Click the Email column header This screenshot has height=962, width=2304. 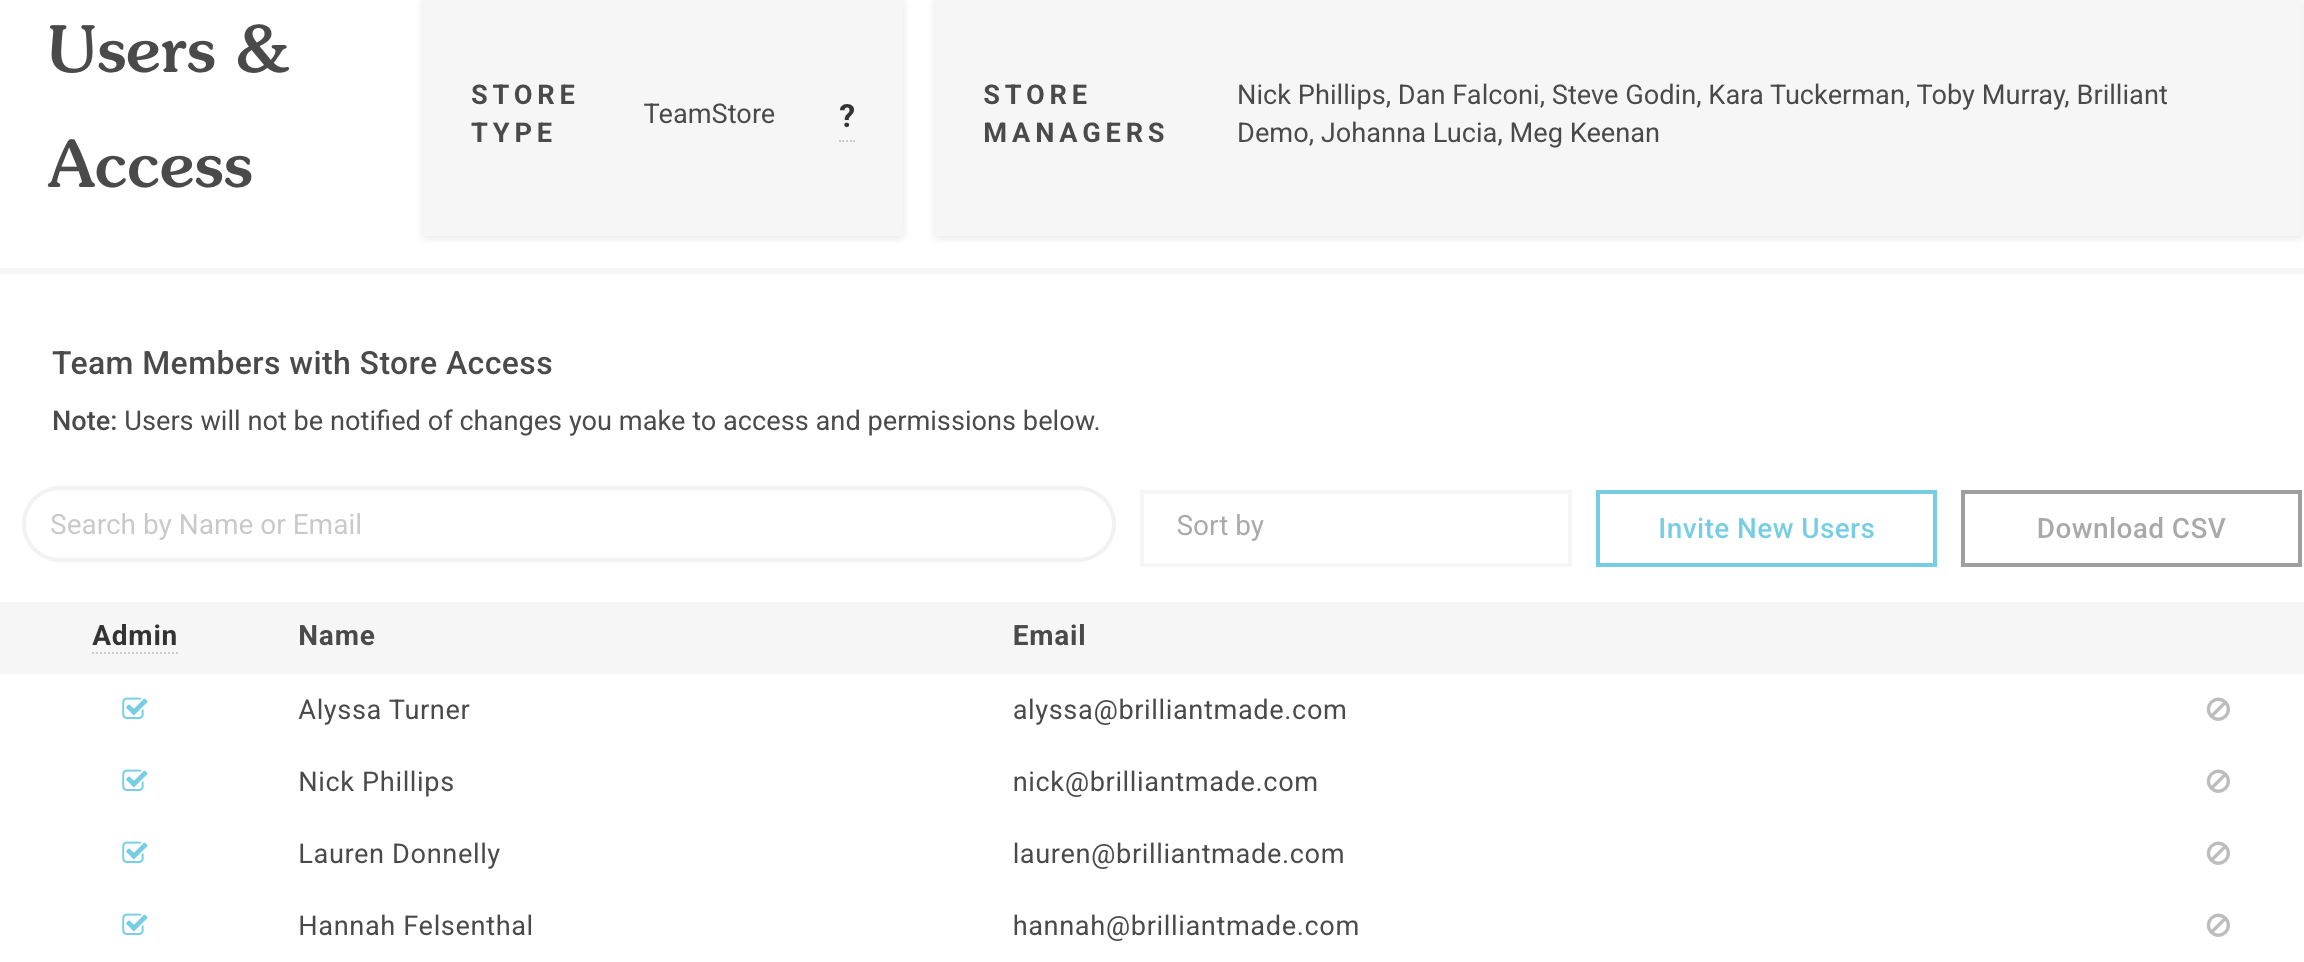click(x=1049, y=636)
